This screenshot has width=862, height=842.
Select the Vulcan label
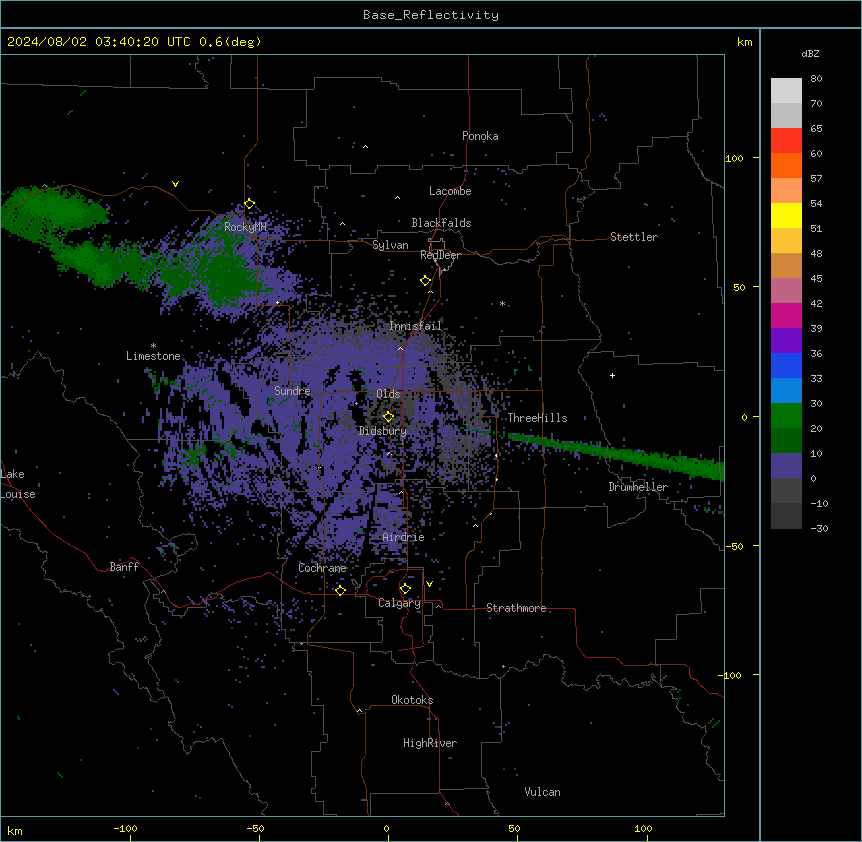[x=543, y=792]
